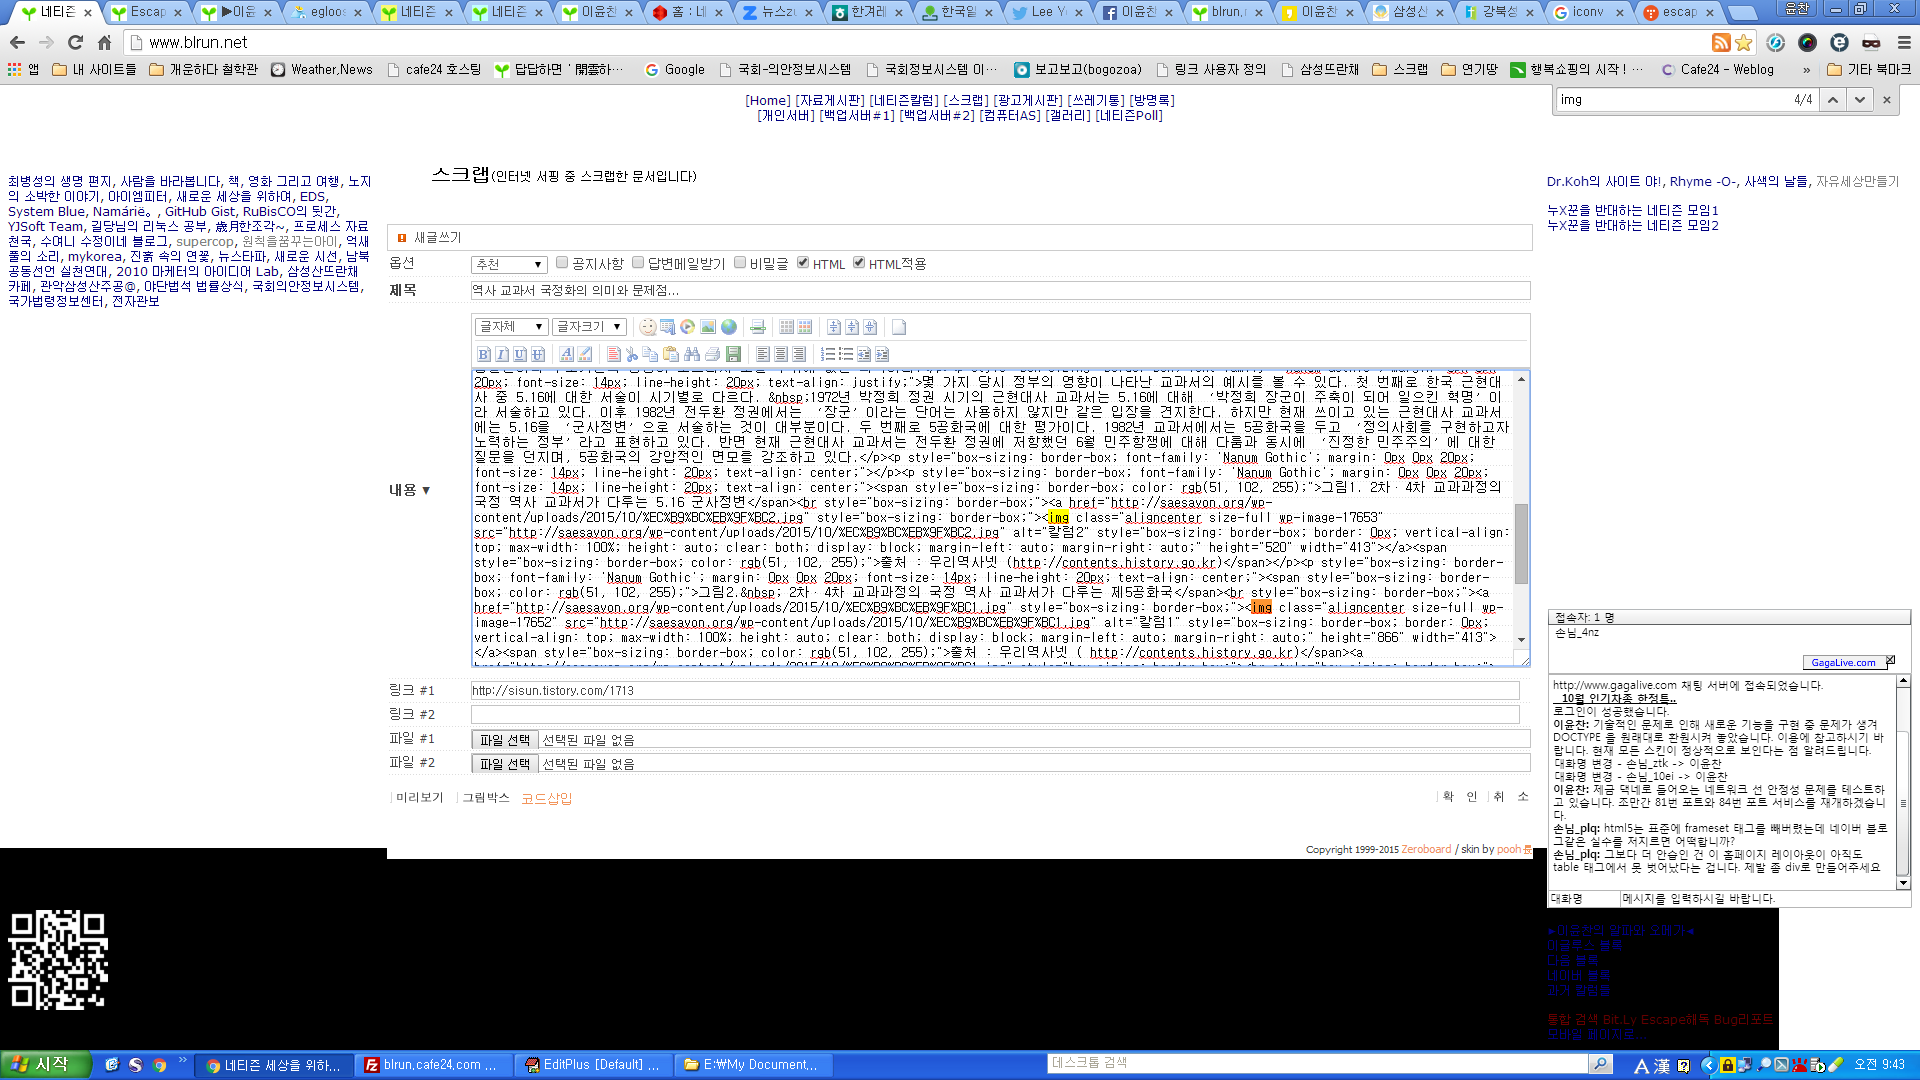Insert a bulleted list
Viewport: 1920px width, 1080px height.
[x=846, y=354]
